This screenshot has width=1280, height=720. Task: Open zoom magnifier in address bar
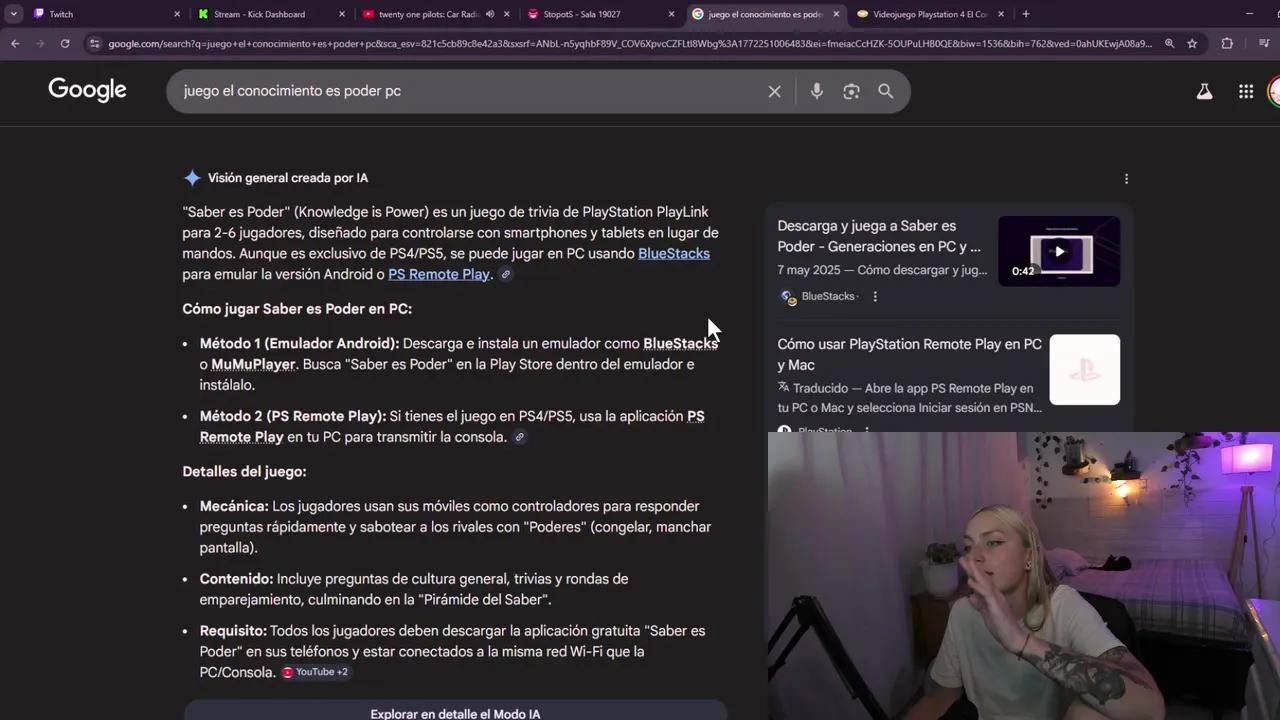1169,44
